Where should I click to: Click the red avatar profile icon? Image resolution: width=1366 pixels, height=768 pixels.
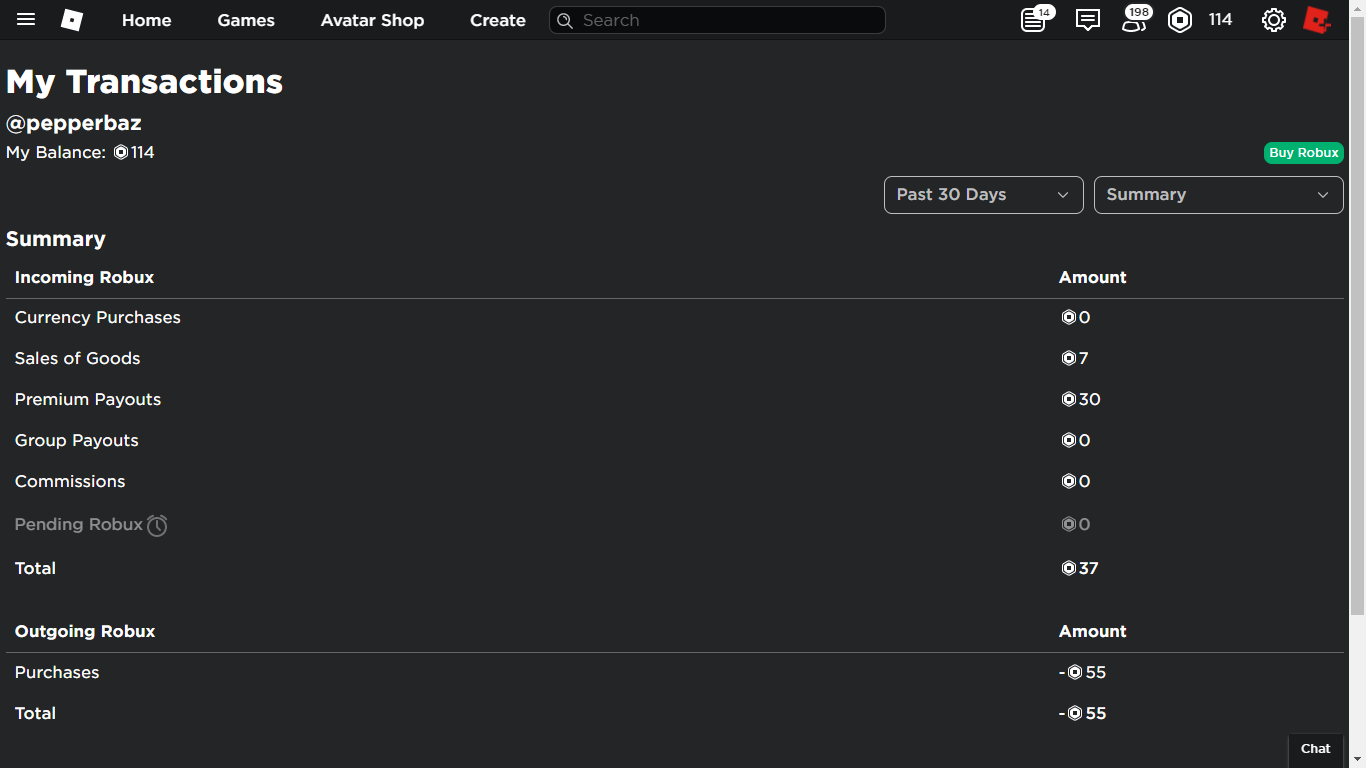[x=1317, y=20]
